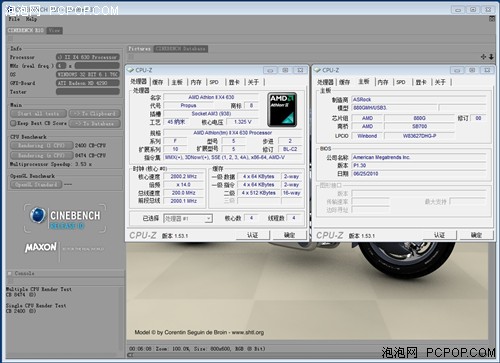Select 主板 tab in left CPU-Z window
500x363 pixels.
[177, 82]
